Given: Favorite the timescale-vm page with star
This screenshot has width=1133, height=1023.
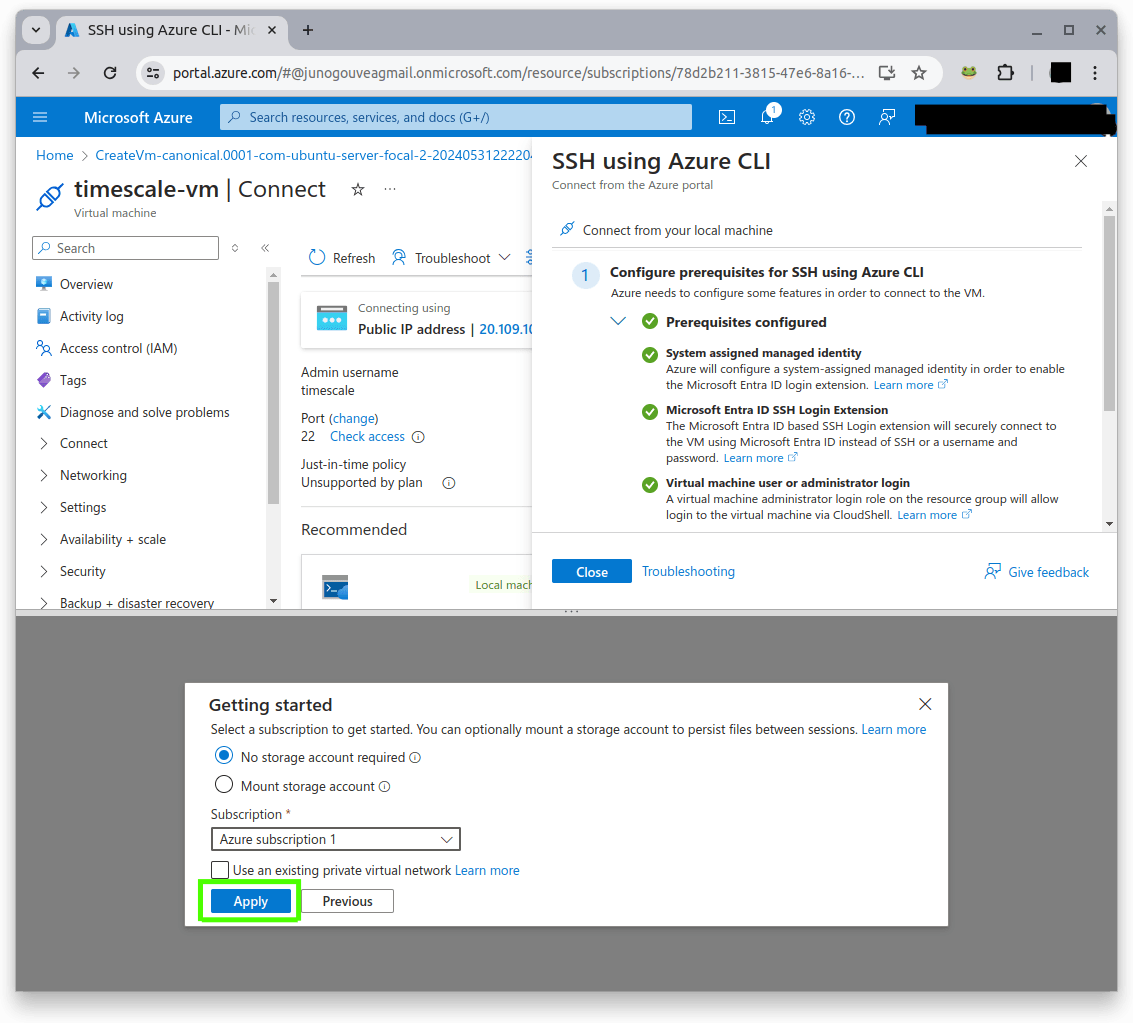Looking at the screenshot, I should coord(358,189).
